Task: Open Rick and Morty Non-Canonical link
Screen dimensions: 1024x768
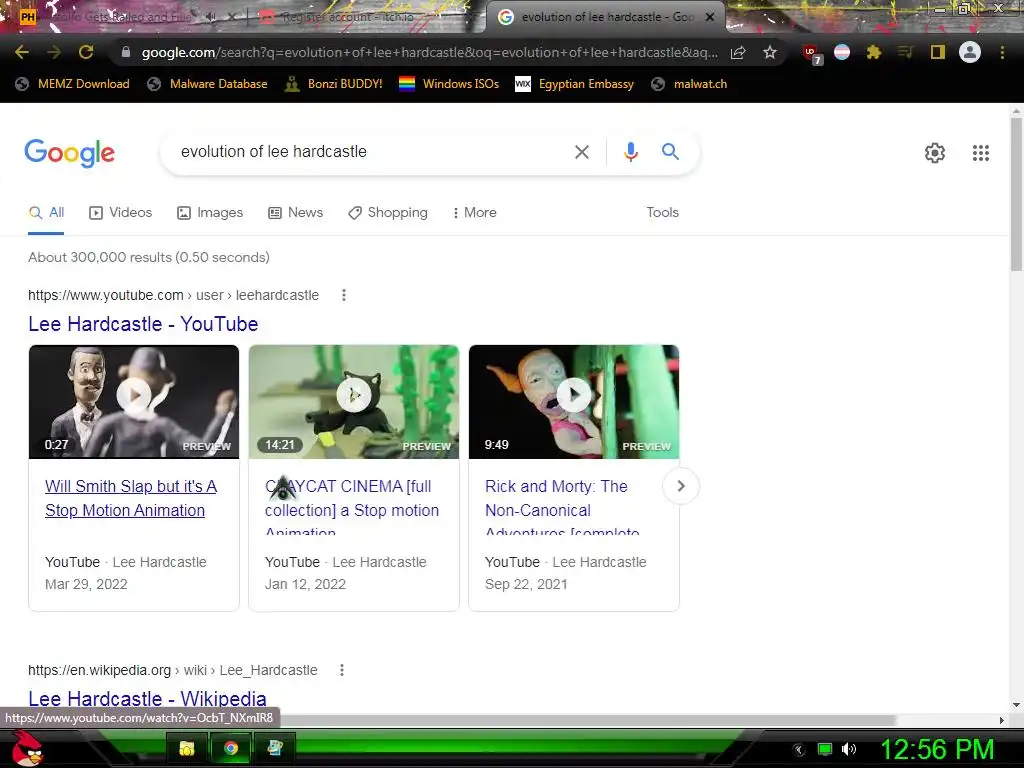Action: pyautogui.click(x=562, y=506)
